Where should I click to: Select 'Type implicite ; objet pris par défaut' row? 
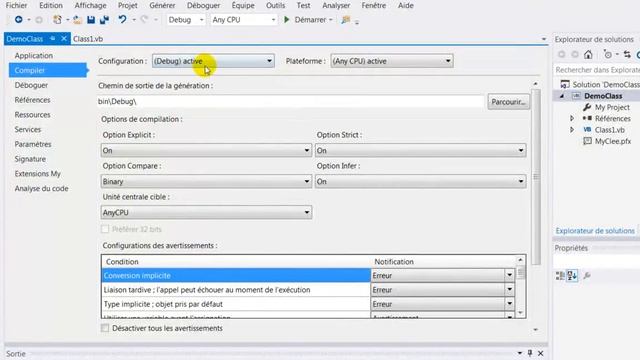tap(236, 304)
